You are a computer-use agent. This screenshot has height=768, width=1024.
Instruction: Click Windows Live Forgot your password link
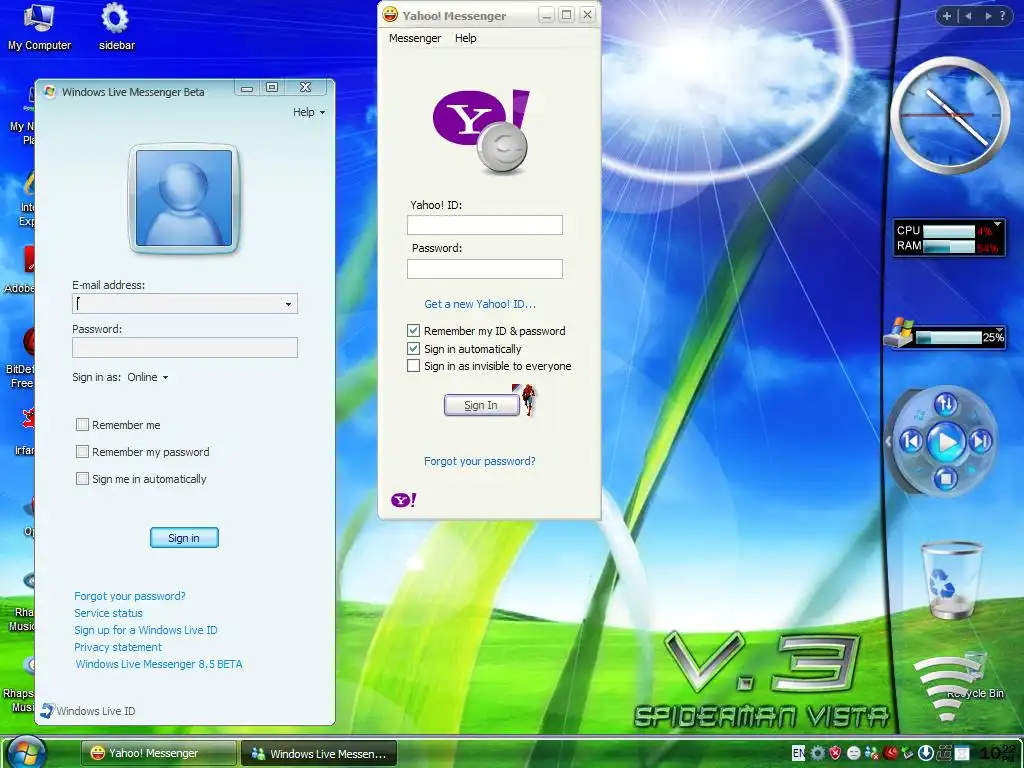tap(130, 596)
